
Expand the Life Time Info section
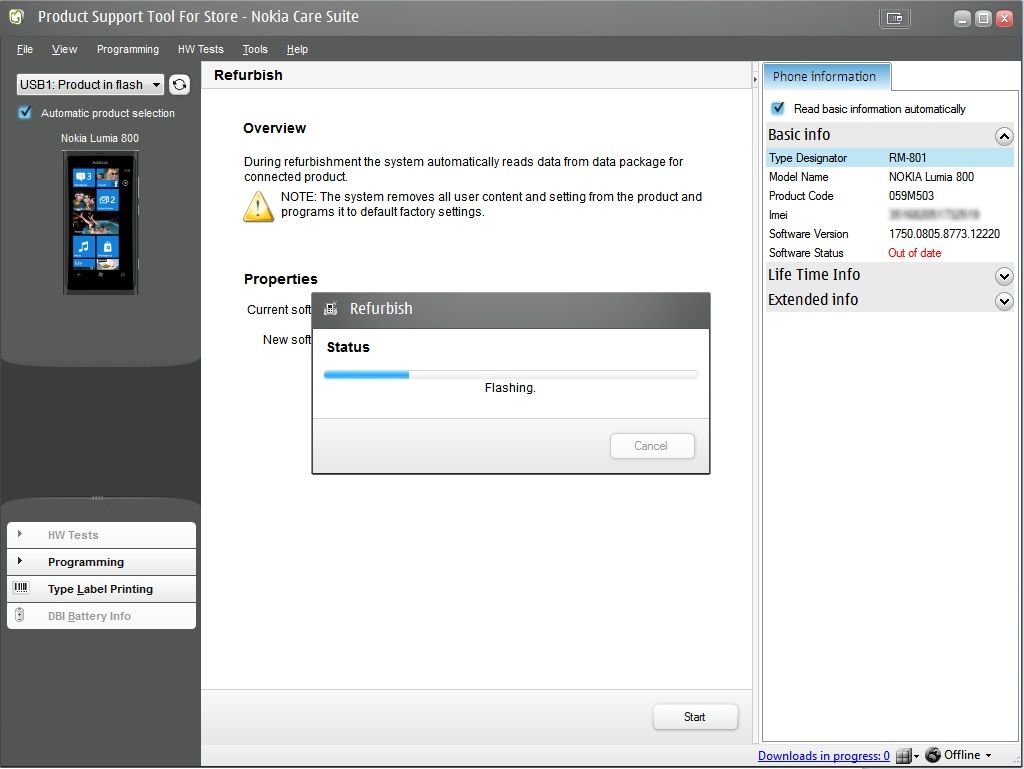coord(1004,276)
